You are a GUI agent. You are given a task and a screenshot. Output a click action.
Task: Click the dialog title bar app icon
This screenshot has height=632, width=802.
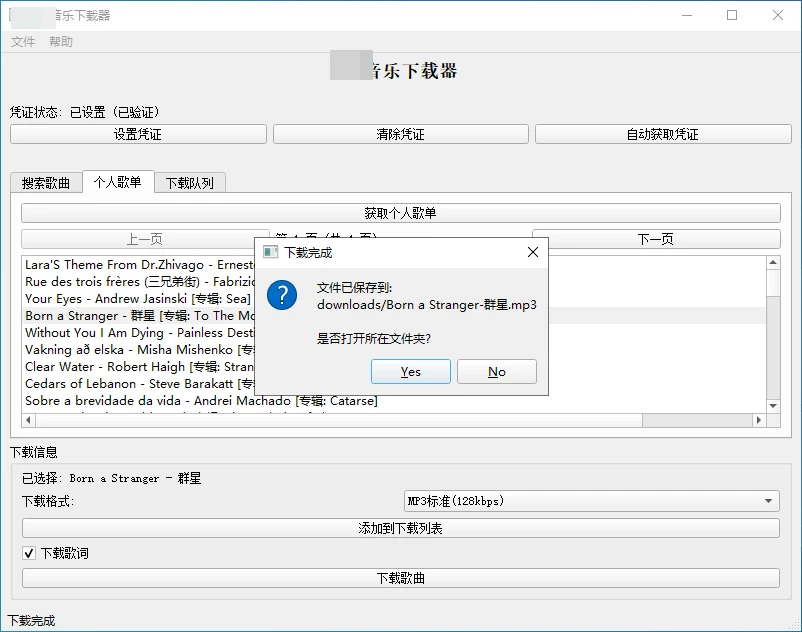click(270, 252)
